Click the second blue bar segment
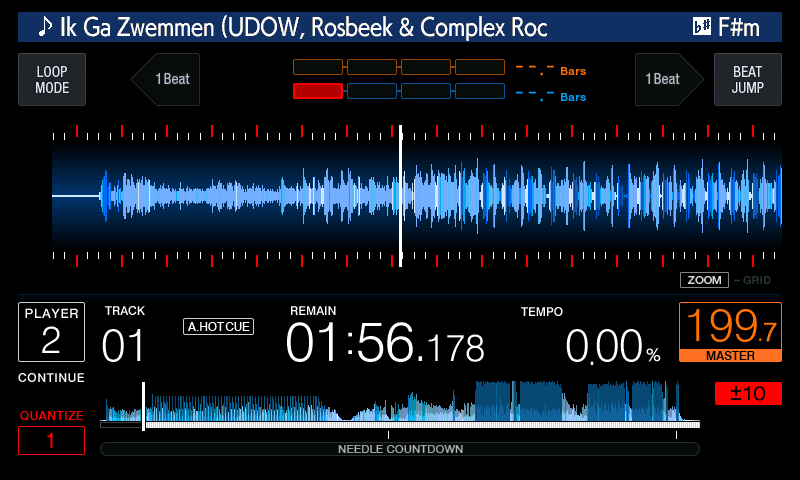The image size is (800, 480). point(372,91)
